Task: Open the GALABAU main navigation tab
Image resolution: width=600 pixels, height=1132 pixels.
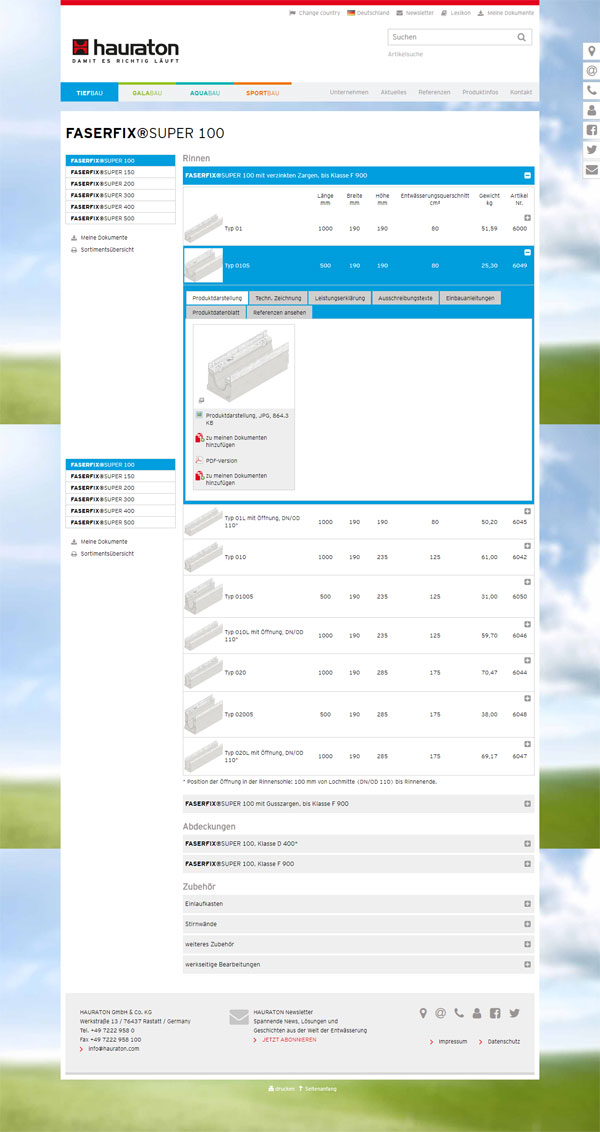Action: pos(147,92)
